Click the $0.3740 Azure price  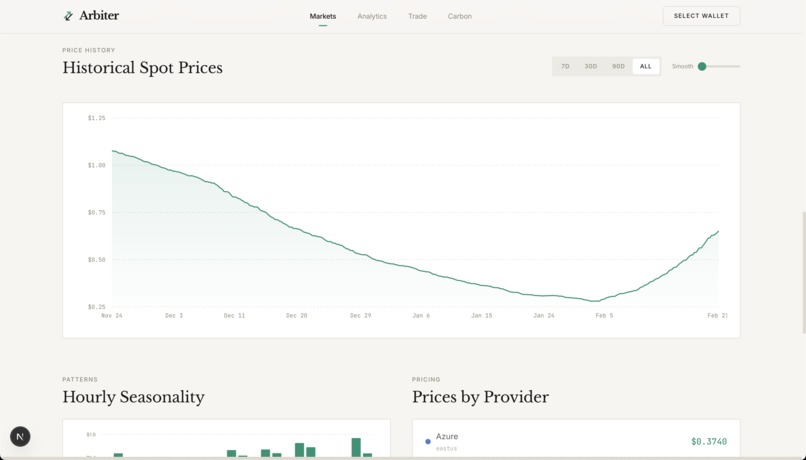tap(709, 441)
